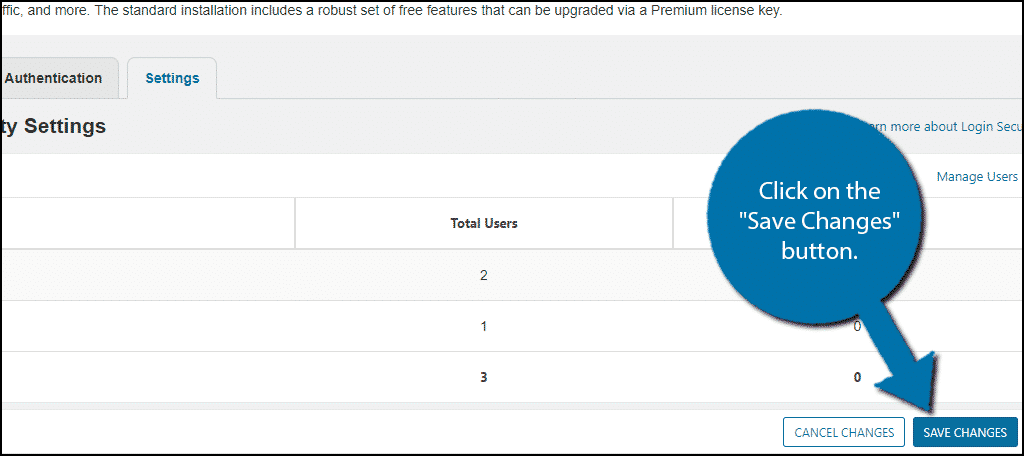Screen dimensions: 1024x456
Task: Switch to the Authentication tab
Action: click(54, 78)
